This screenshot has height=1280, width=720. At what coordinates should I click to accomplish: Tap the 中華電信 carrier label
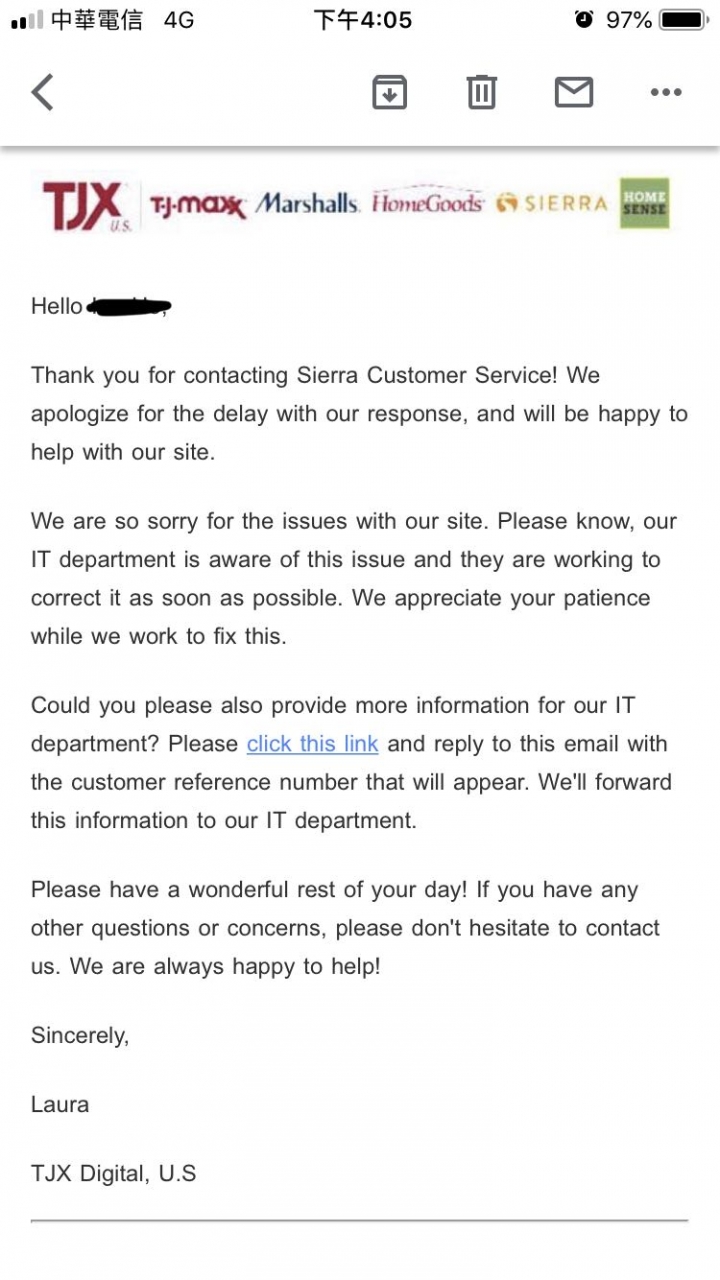(x=96, y=20)
